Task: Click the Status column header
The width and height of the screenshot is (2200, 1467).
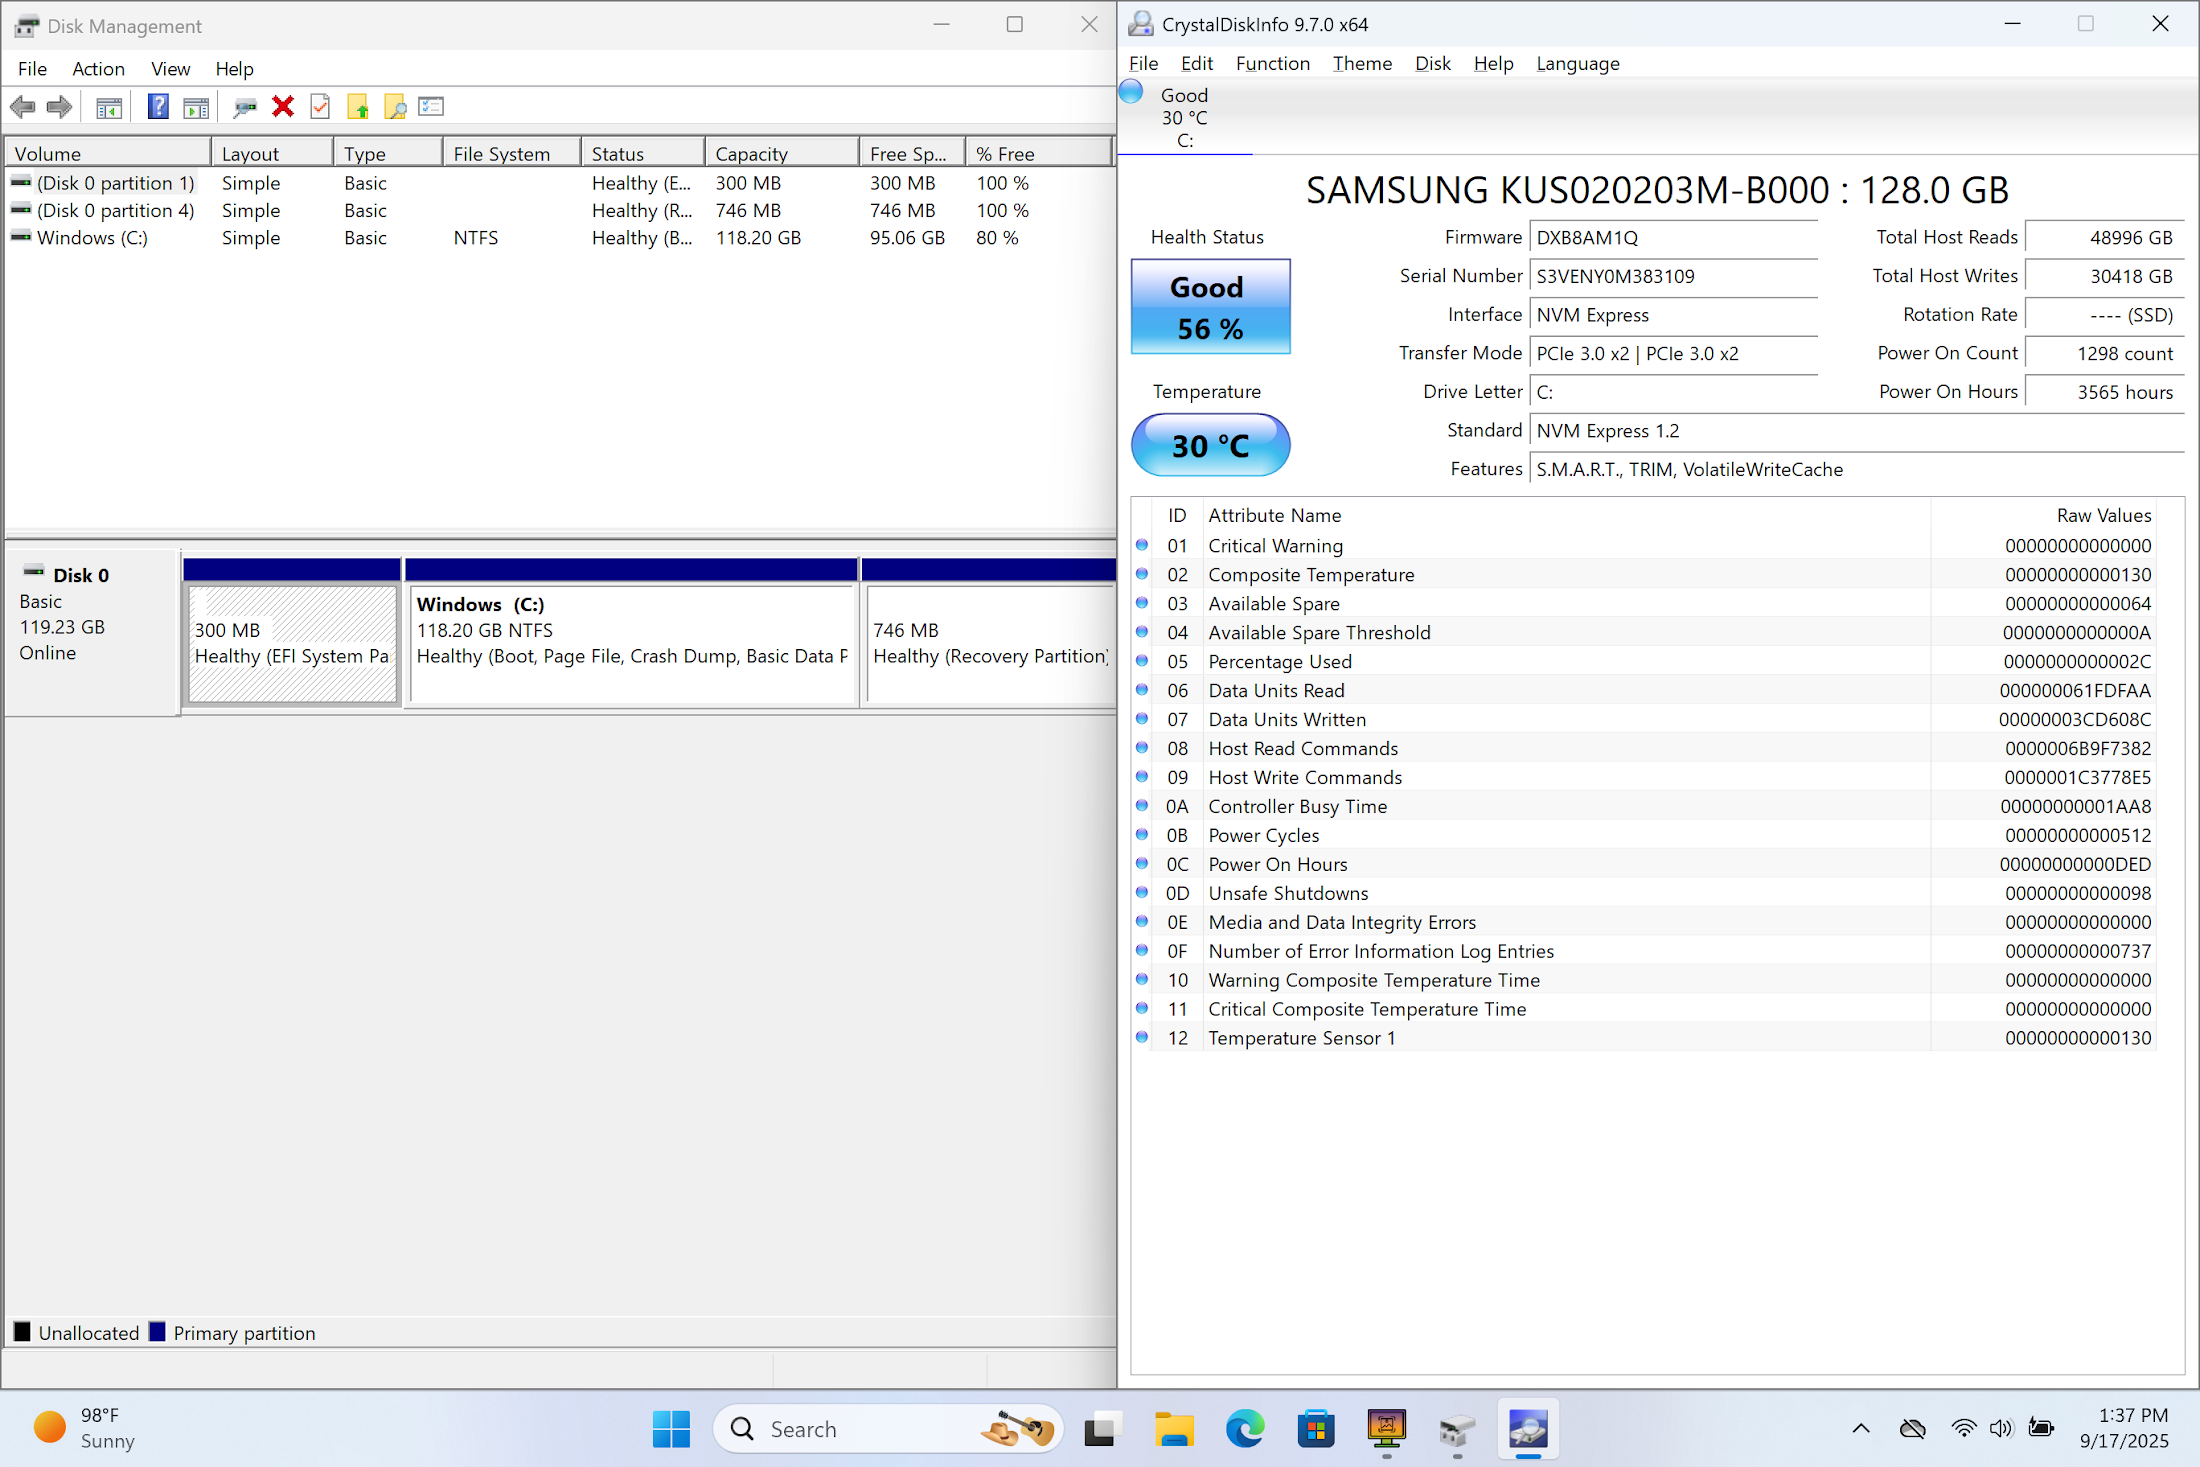Action: pyautogui.click(x=642, y=153)
